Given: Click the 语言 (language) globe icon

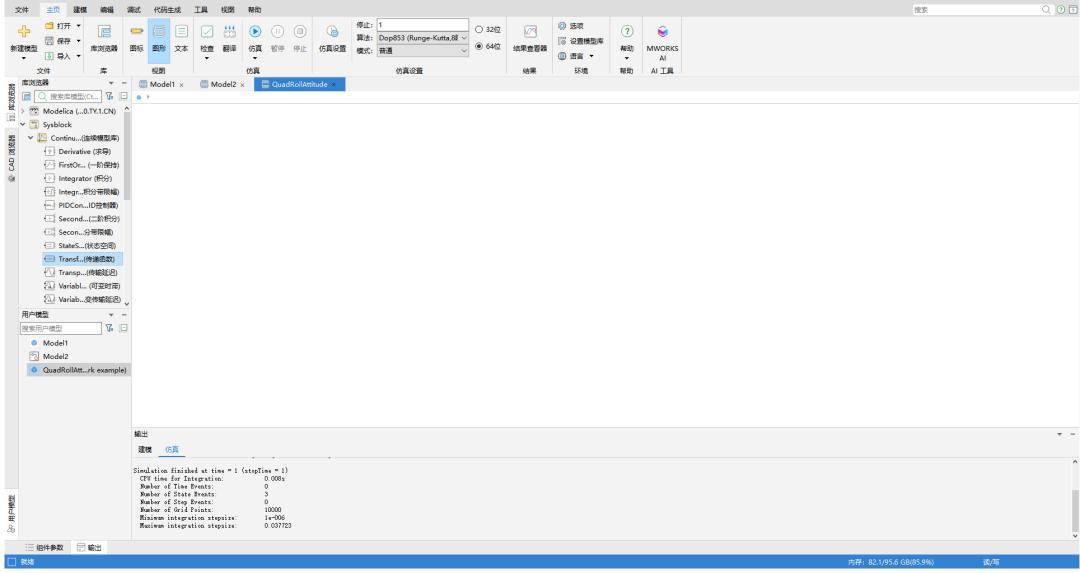Looking at the screenshot, I should point(562,56).
